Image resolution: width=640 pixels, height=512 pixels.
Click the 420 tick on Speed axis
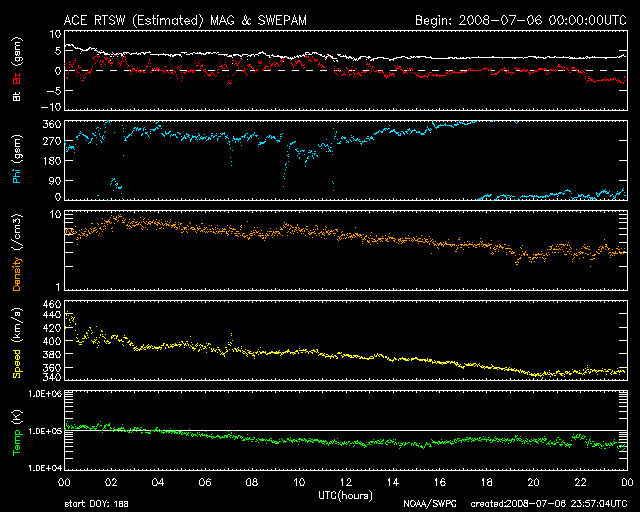[52, 328]
